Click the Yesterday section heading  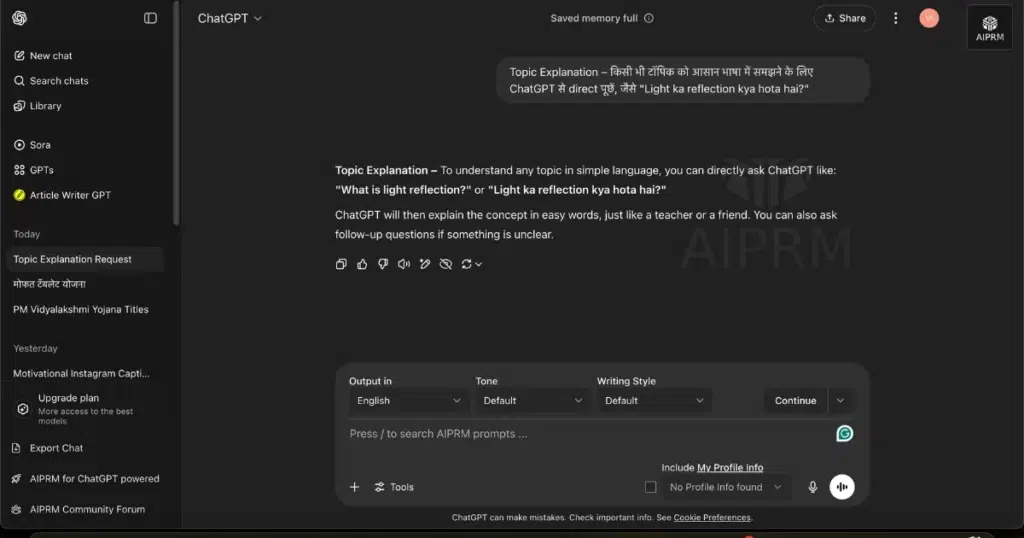35,349
